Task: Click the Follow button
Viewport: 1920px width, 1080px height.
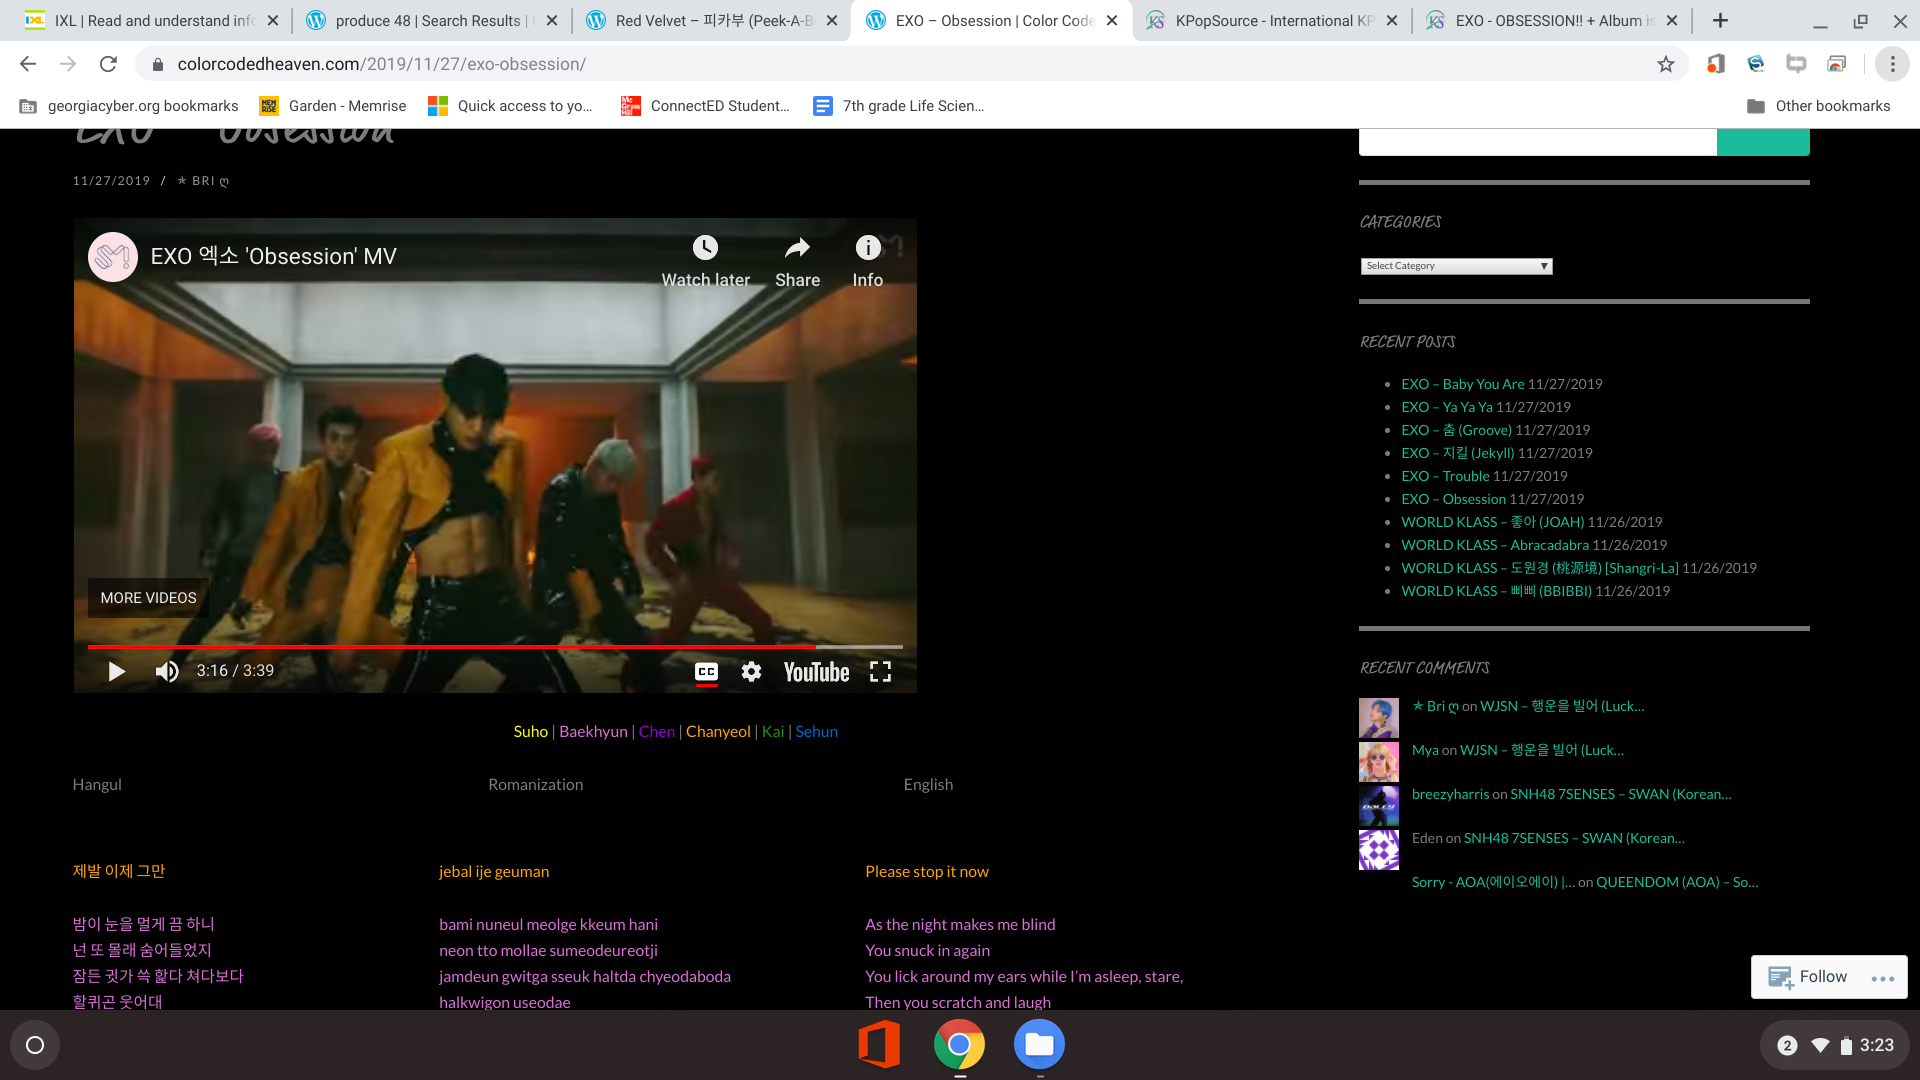Action: coord(1808,977)
